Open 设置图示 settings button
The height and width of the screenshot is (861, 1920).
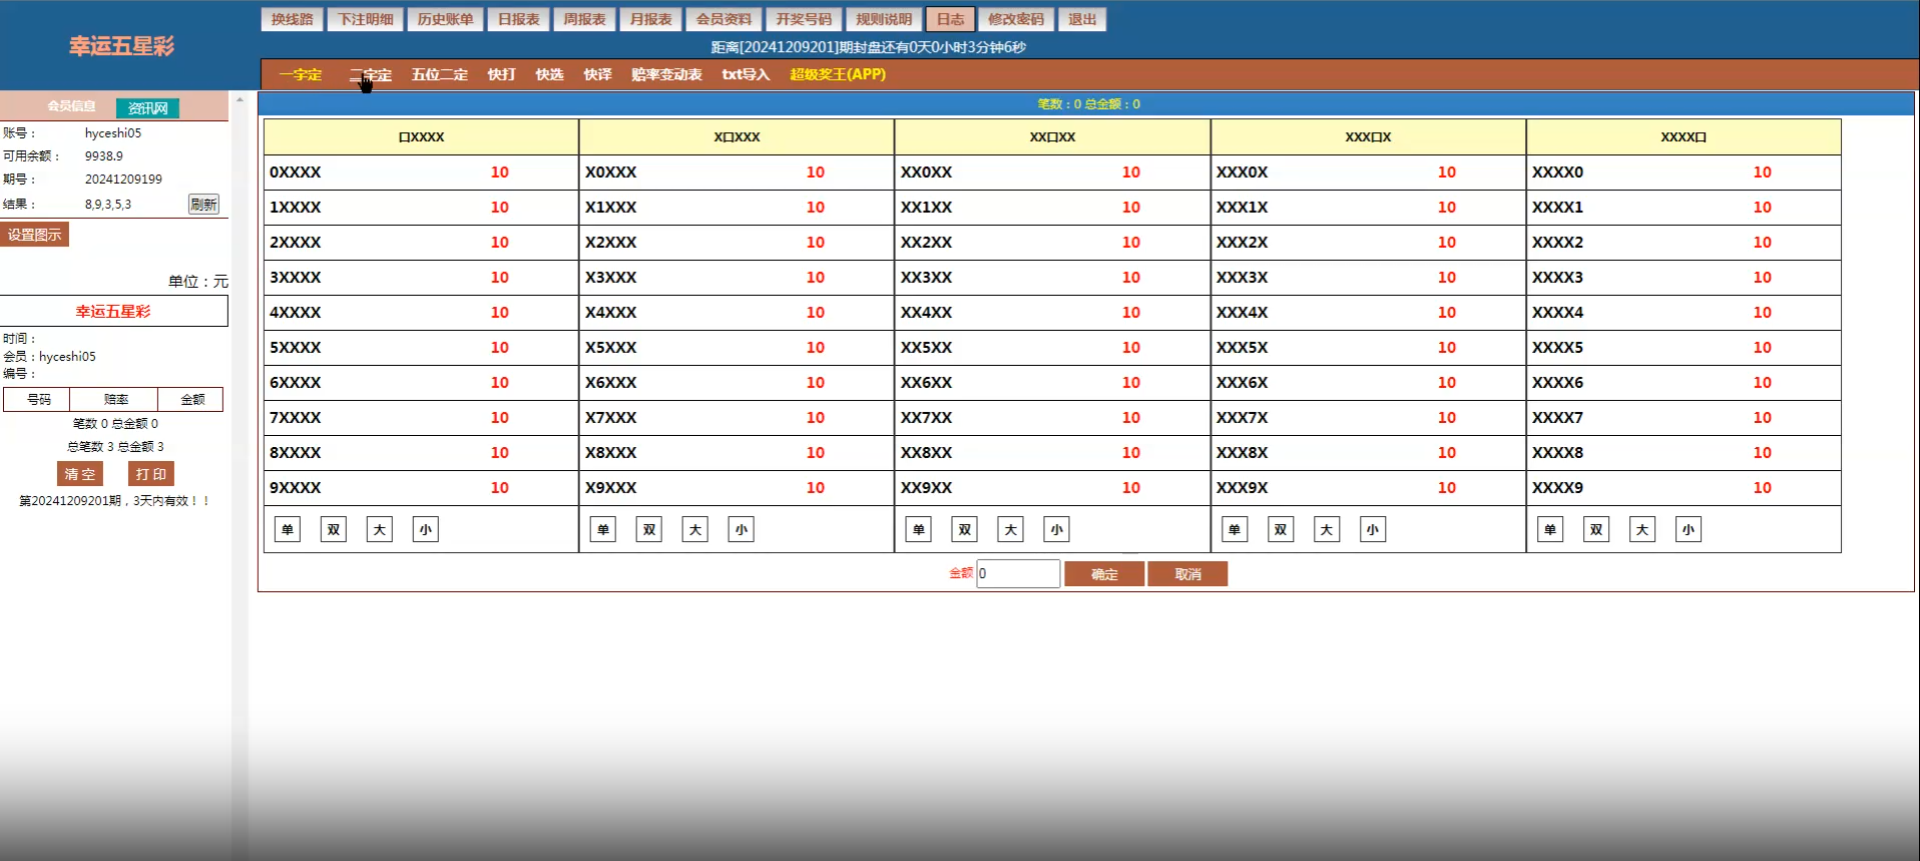[35, 235]
